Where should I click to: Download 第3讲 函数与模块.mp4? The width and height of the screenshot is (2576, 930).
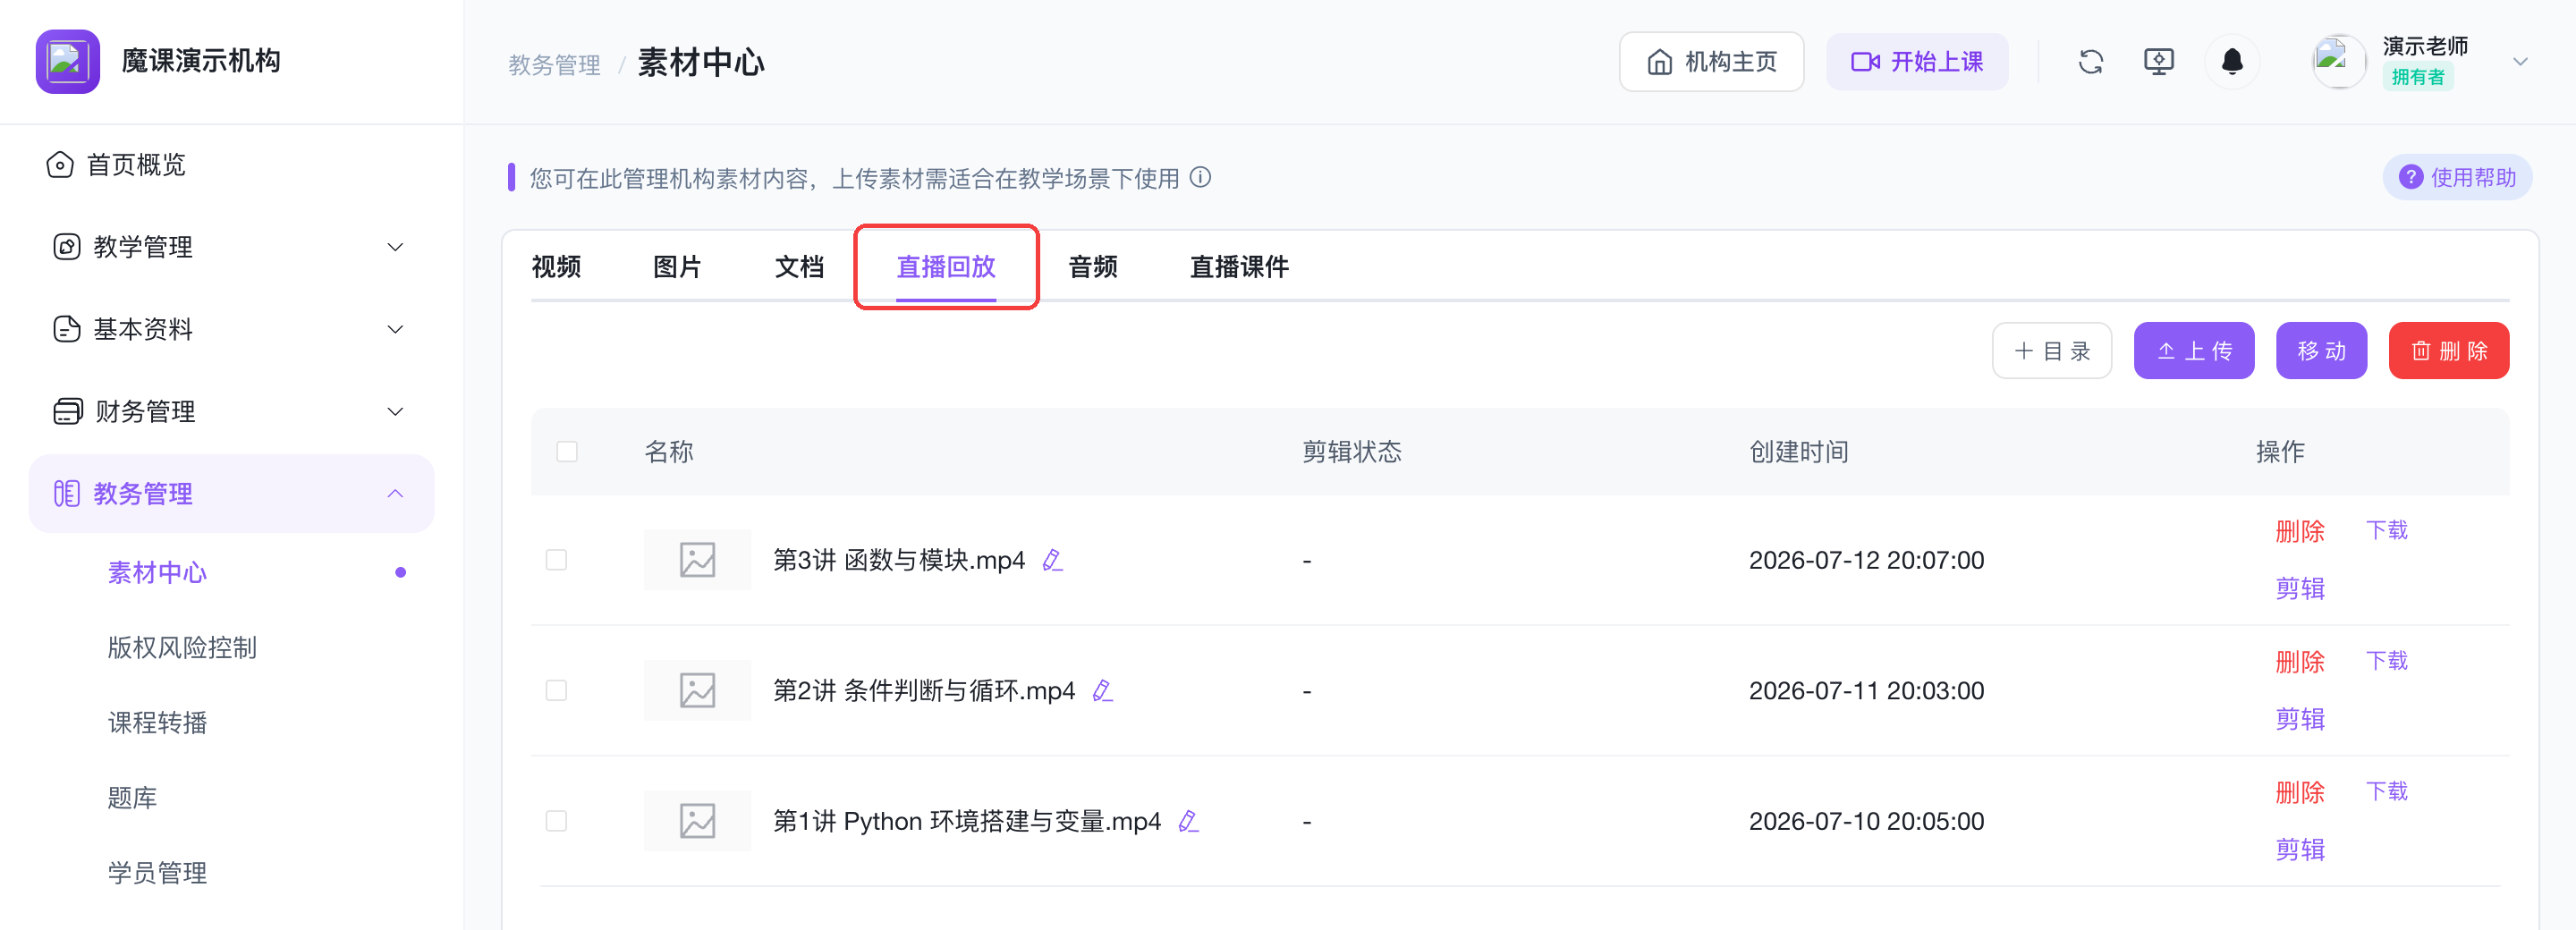point(2386,531)
